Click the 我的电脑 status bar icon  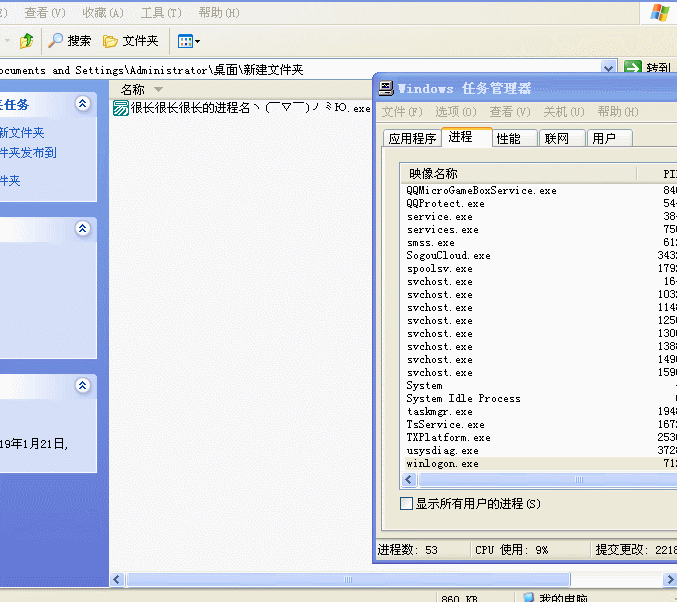(x=528, y=597)
